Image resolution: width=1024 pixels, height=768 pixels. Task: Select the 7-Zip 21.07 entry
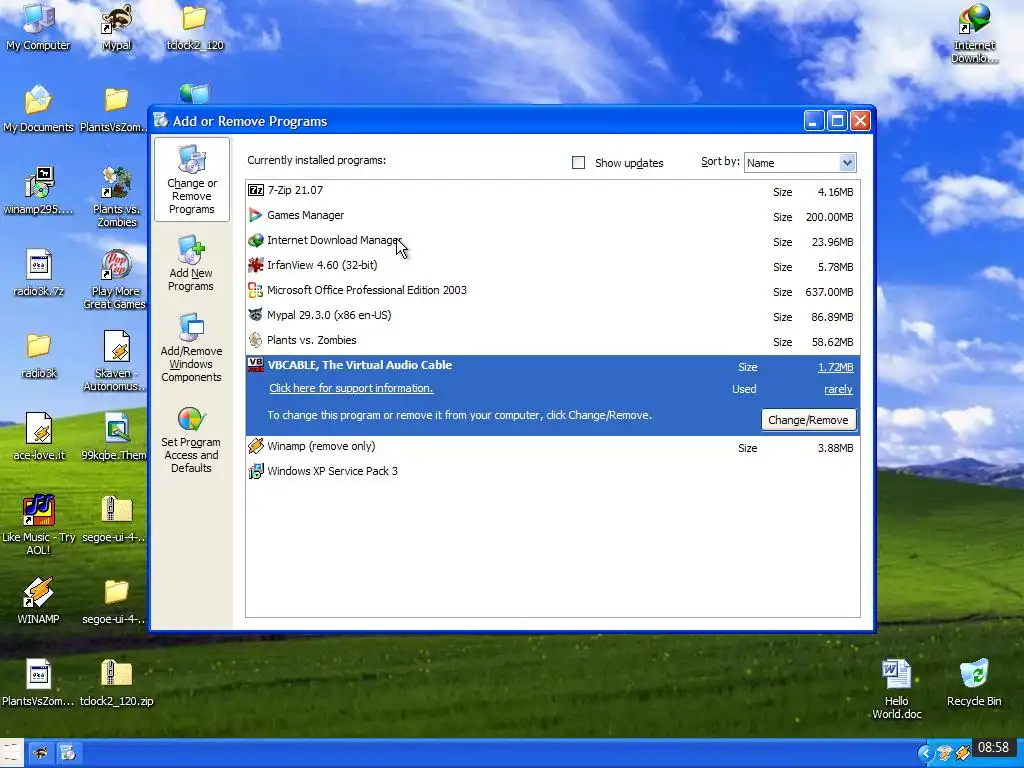(x=552, y=191)
